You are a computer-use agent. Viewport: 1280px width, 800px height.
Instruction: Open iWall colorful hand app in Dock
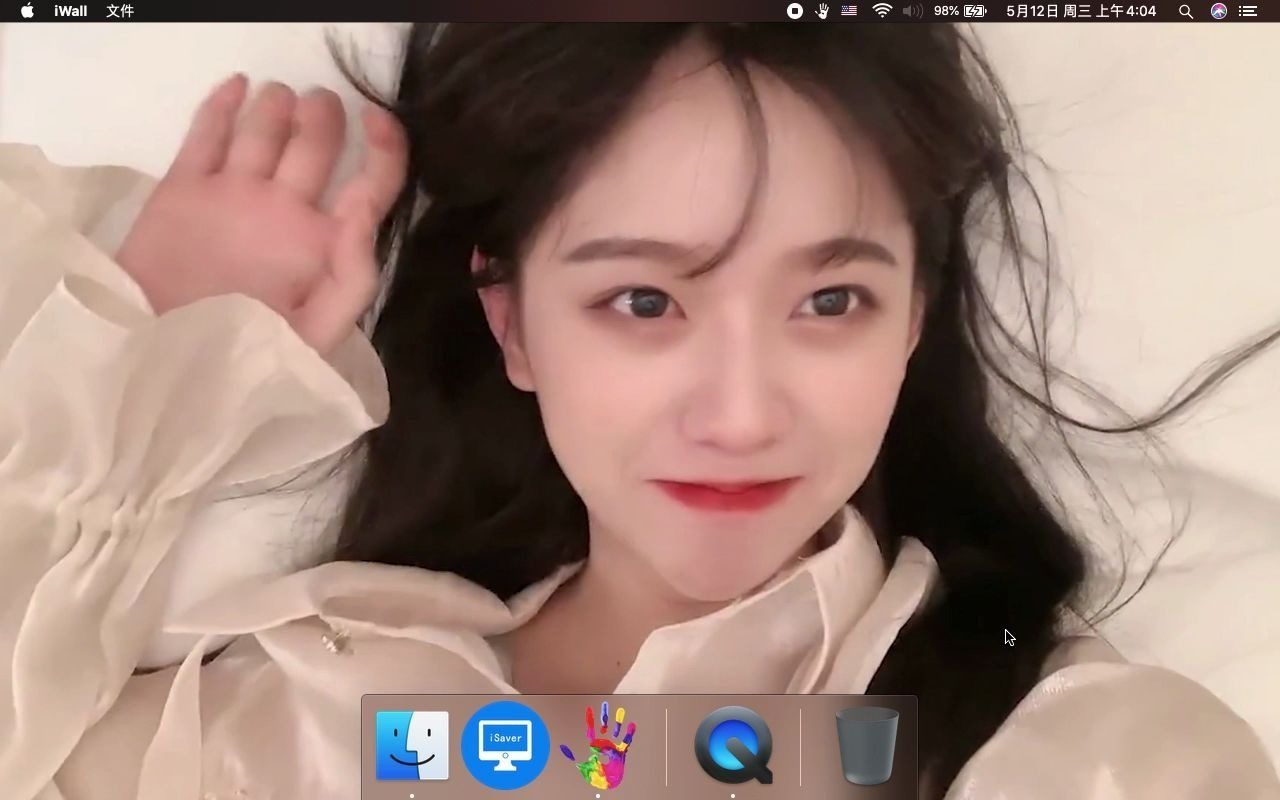coord(598,745)
